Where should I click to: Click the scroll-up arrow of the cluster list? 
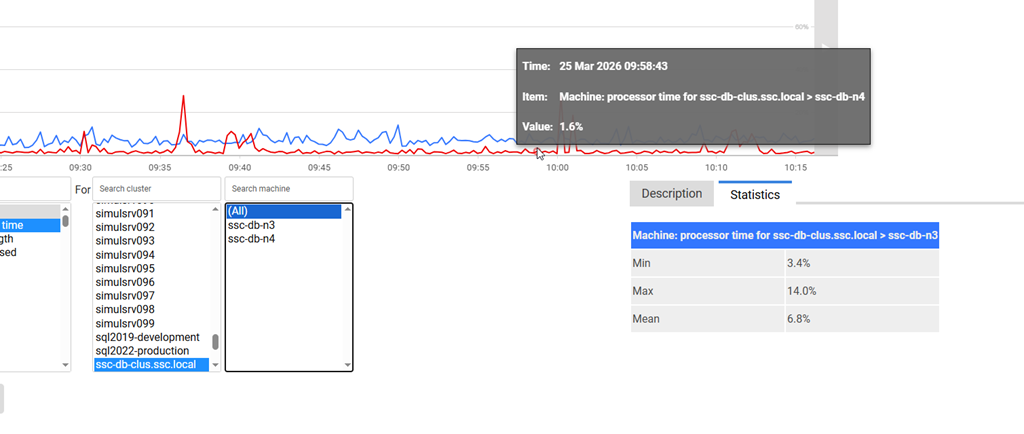(x=215, y=210)
